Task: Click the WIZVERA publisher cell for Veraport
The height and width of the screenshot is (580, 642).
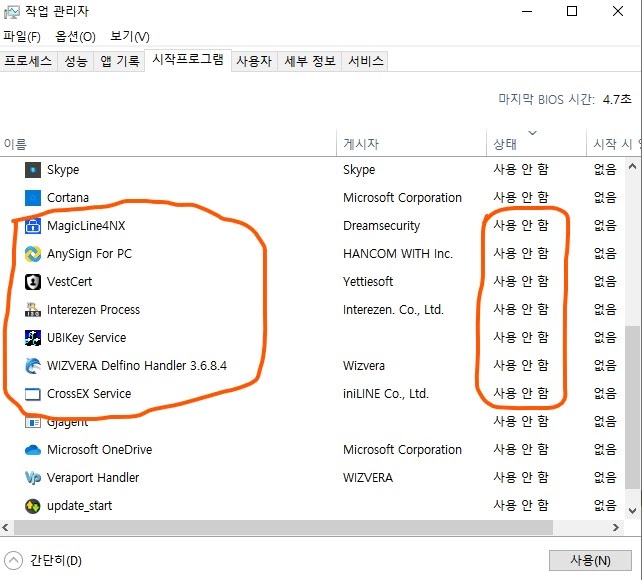Action: pyautogui.click(x=368, y=478)
